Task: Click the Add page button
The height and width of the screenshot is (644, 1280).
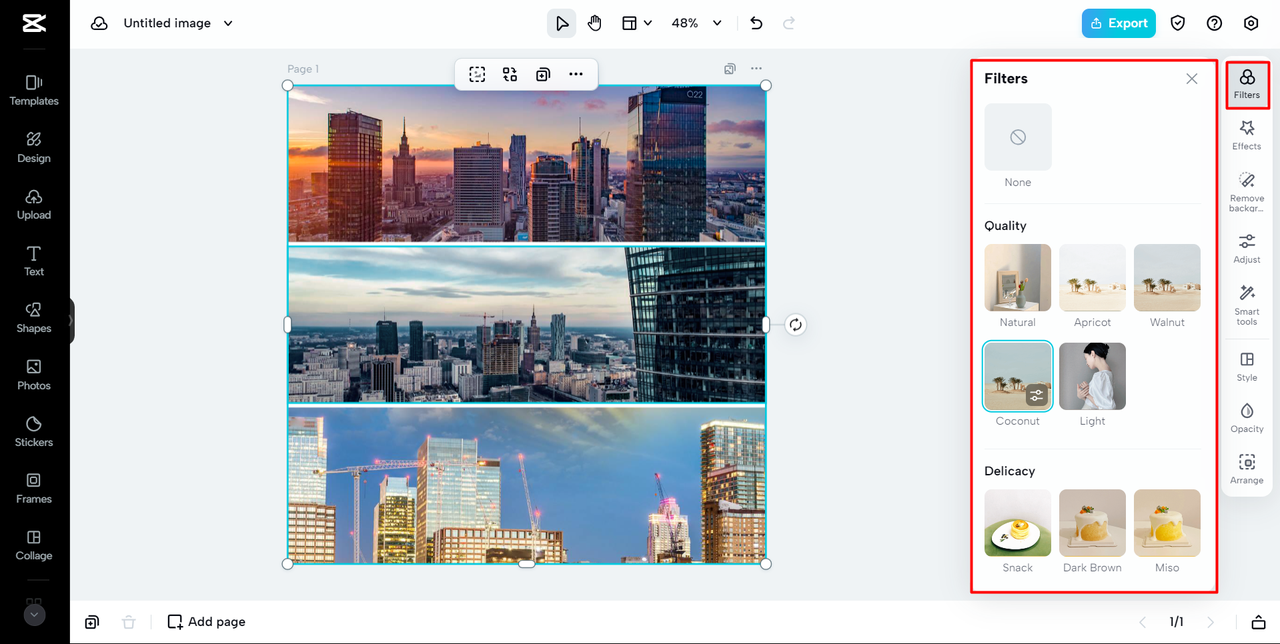Action: 206,622
